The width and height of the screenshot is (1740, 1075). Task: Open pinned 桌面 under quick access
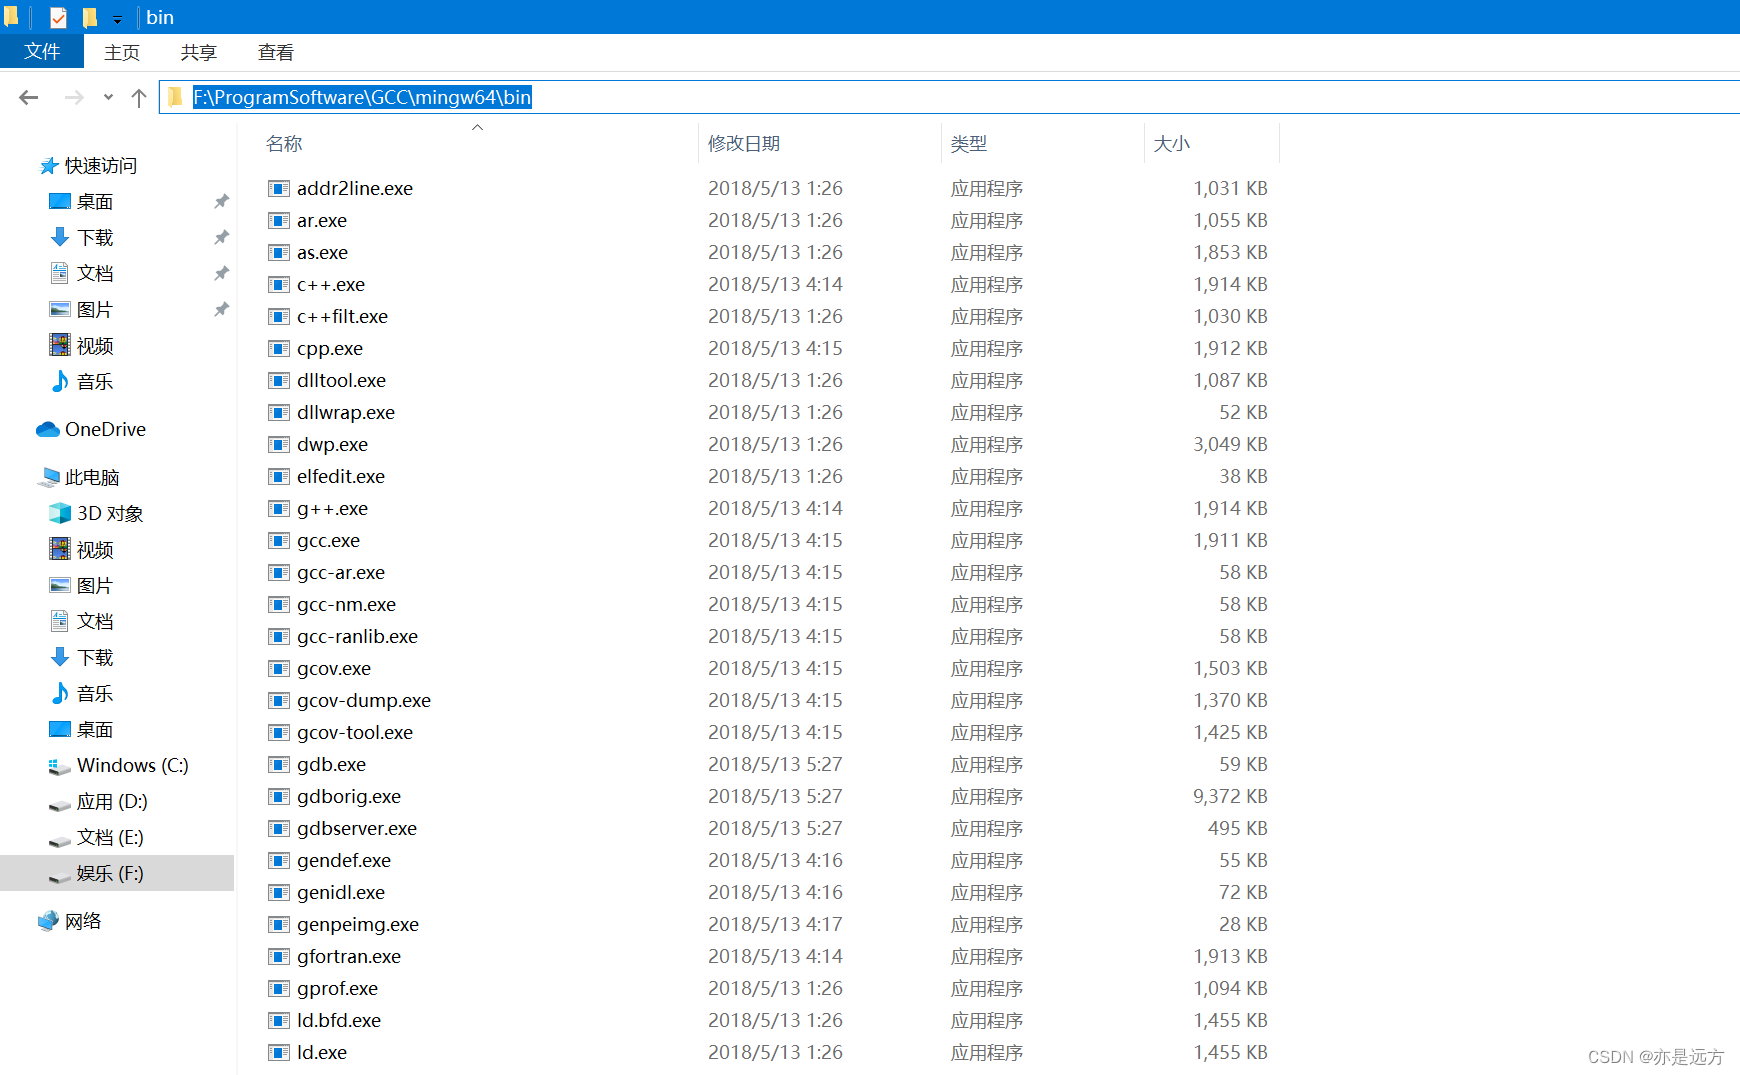point(81,201)
